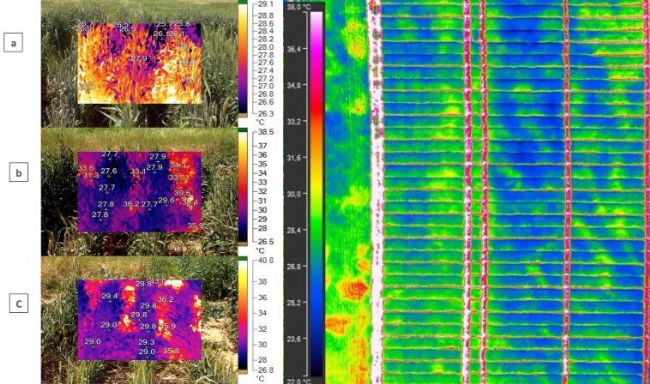Image resolution: width=650 pixels, height=384 pixels.
Task: Click the 29.4 temperature marker in panel c
Action: pyautogui.click(x=109, y=296)
